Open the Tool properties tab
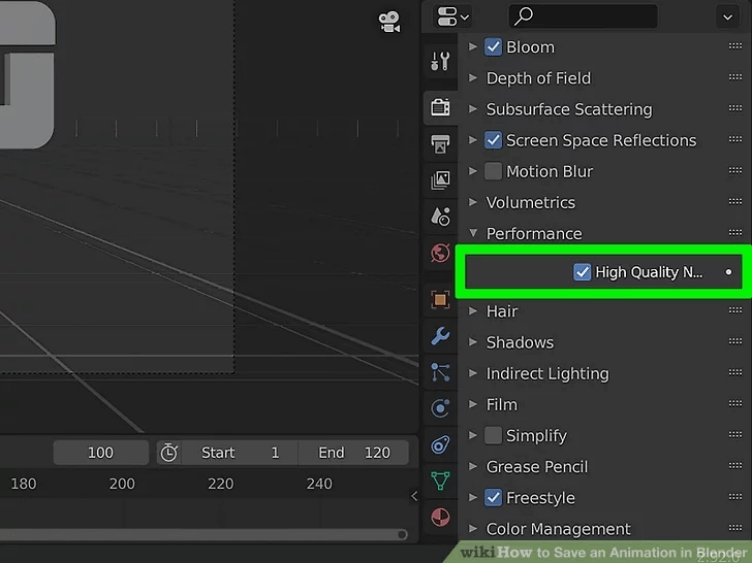 [x=440, y=61]
